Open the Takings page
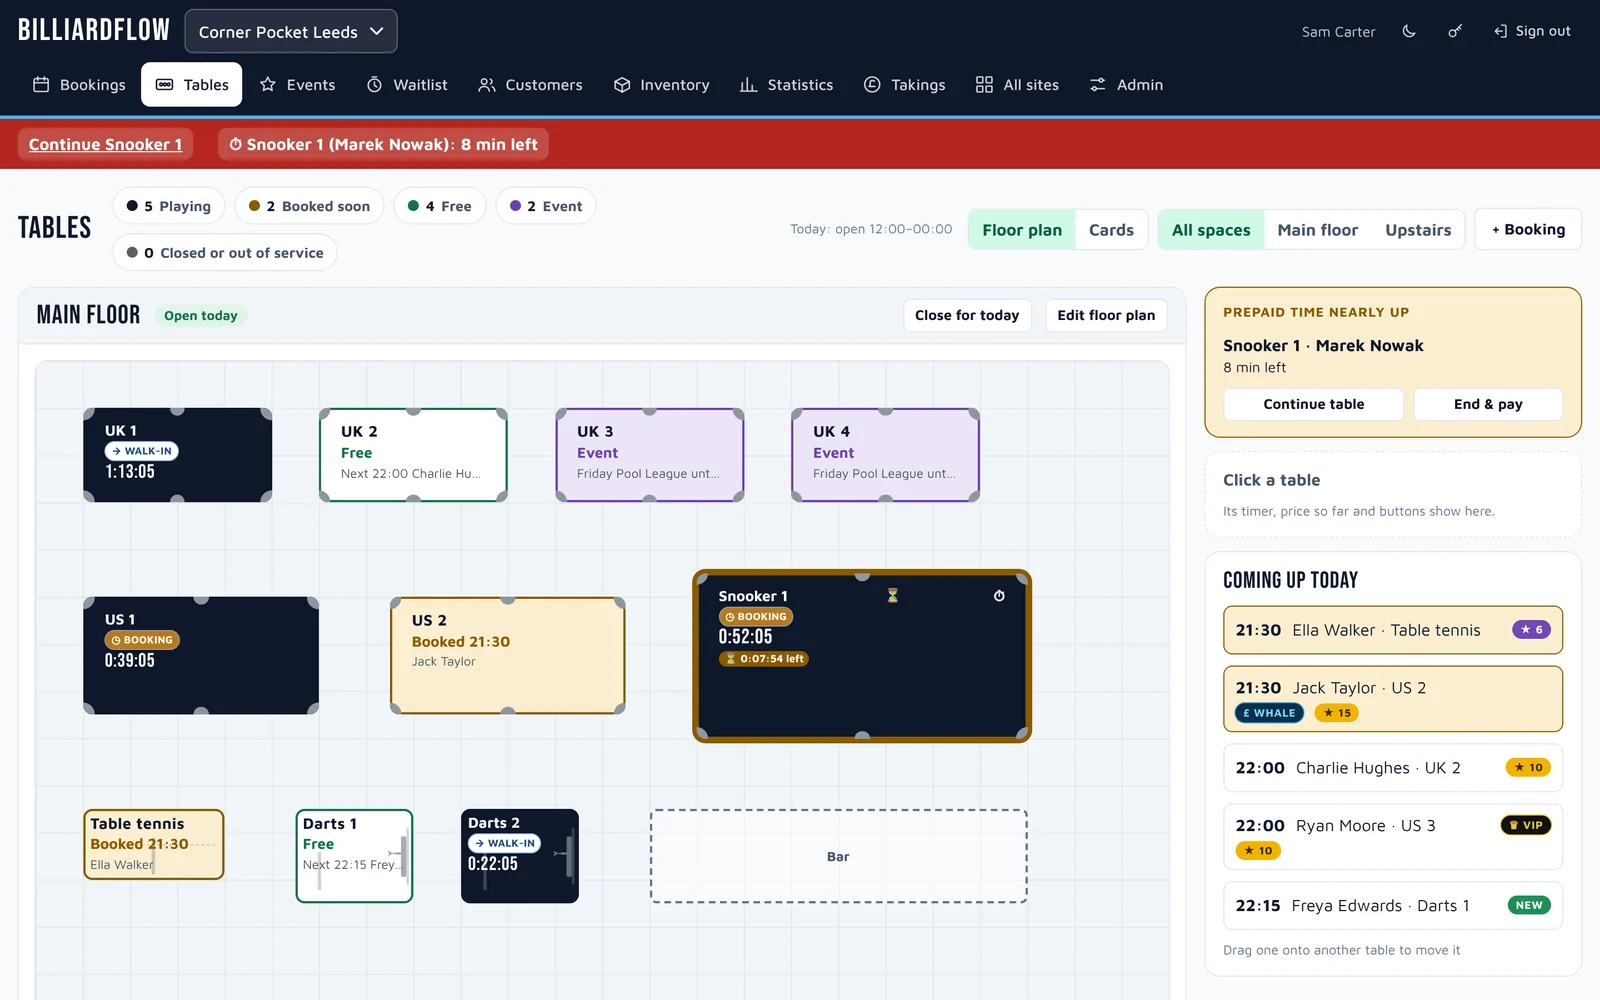 [904, 85]
